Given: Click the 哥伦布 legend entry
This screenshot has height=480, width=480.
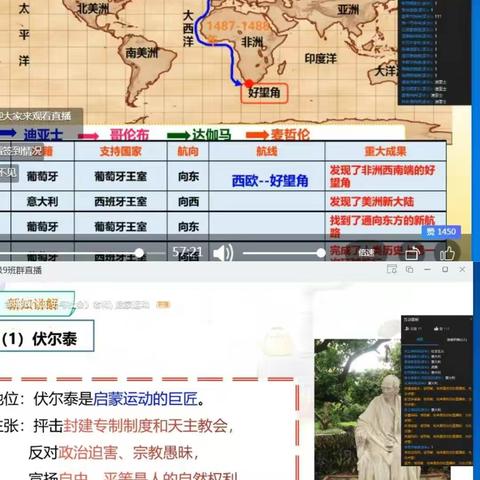Looking at the screenshot, I should pyautogui.click(x=129, y=135).
